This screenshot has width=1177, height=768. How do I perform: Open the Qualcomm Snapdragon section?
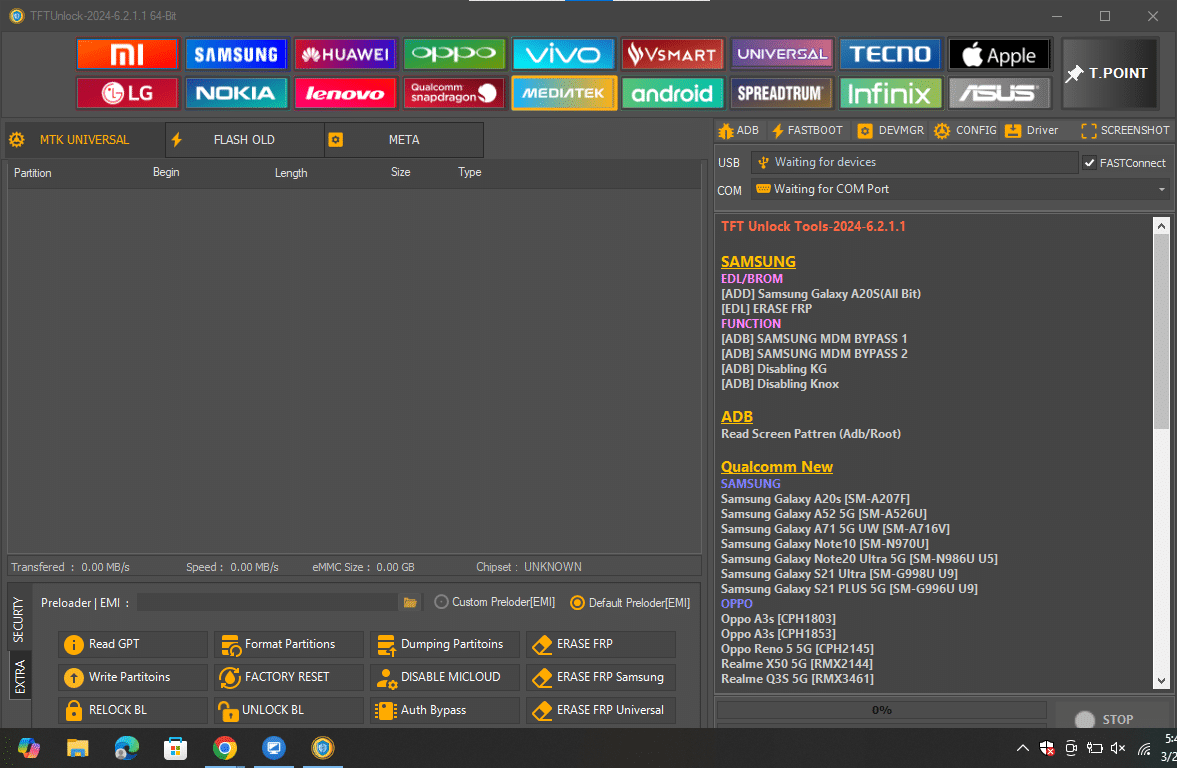pos(454,93)
